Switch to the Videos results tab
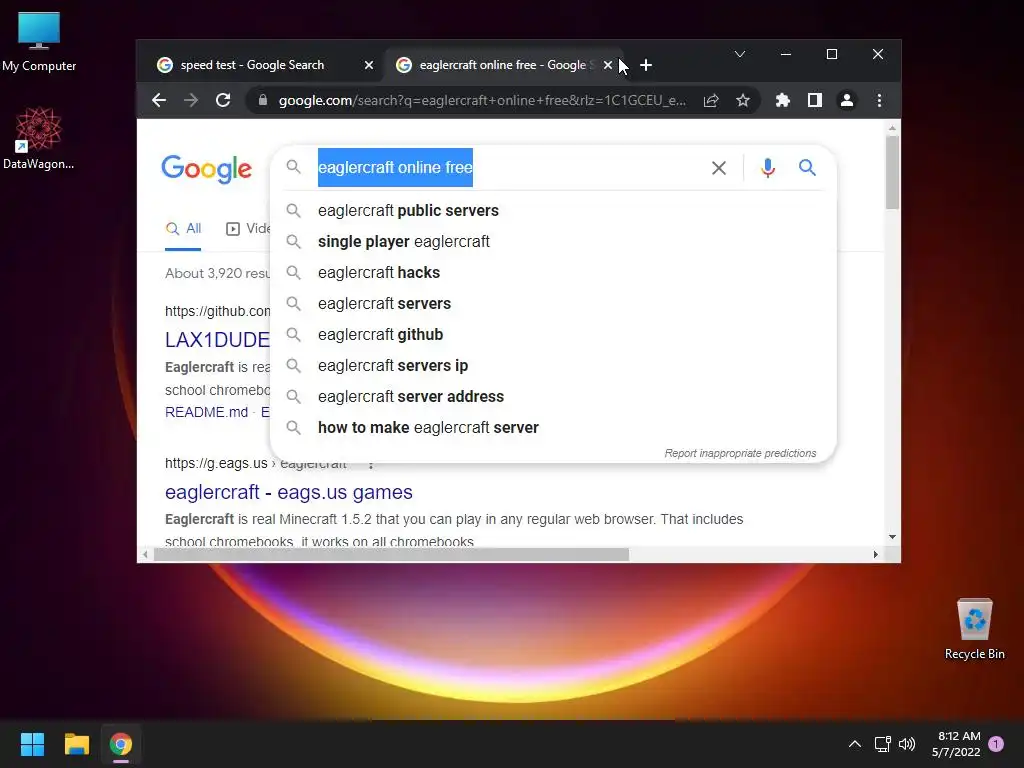Image resolution: width=1024 pixels, height=768 pixels. click(x=248, y=229)
